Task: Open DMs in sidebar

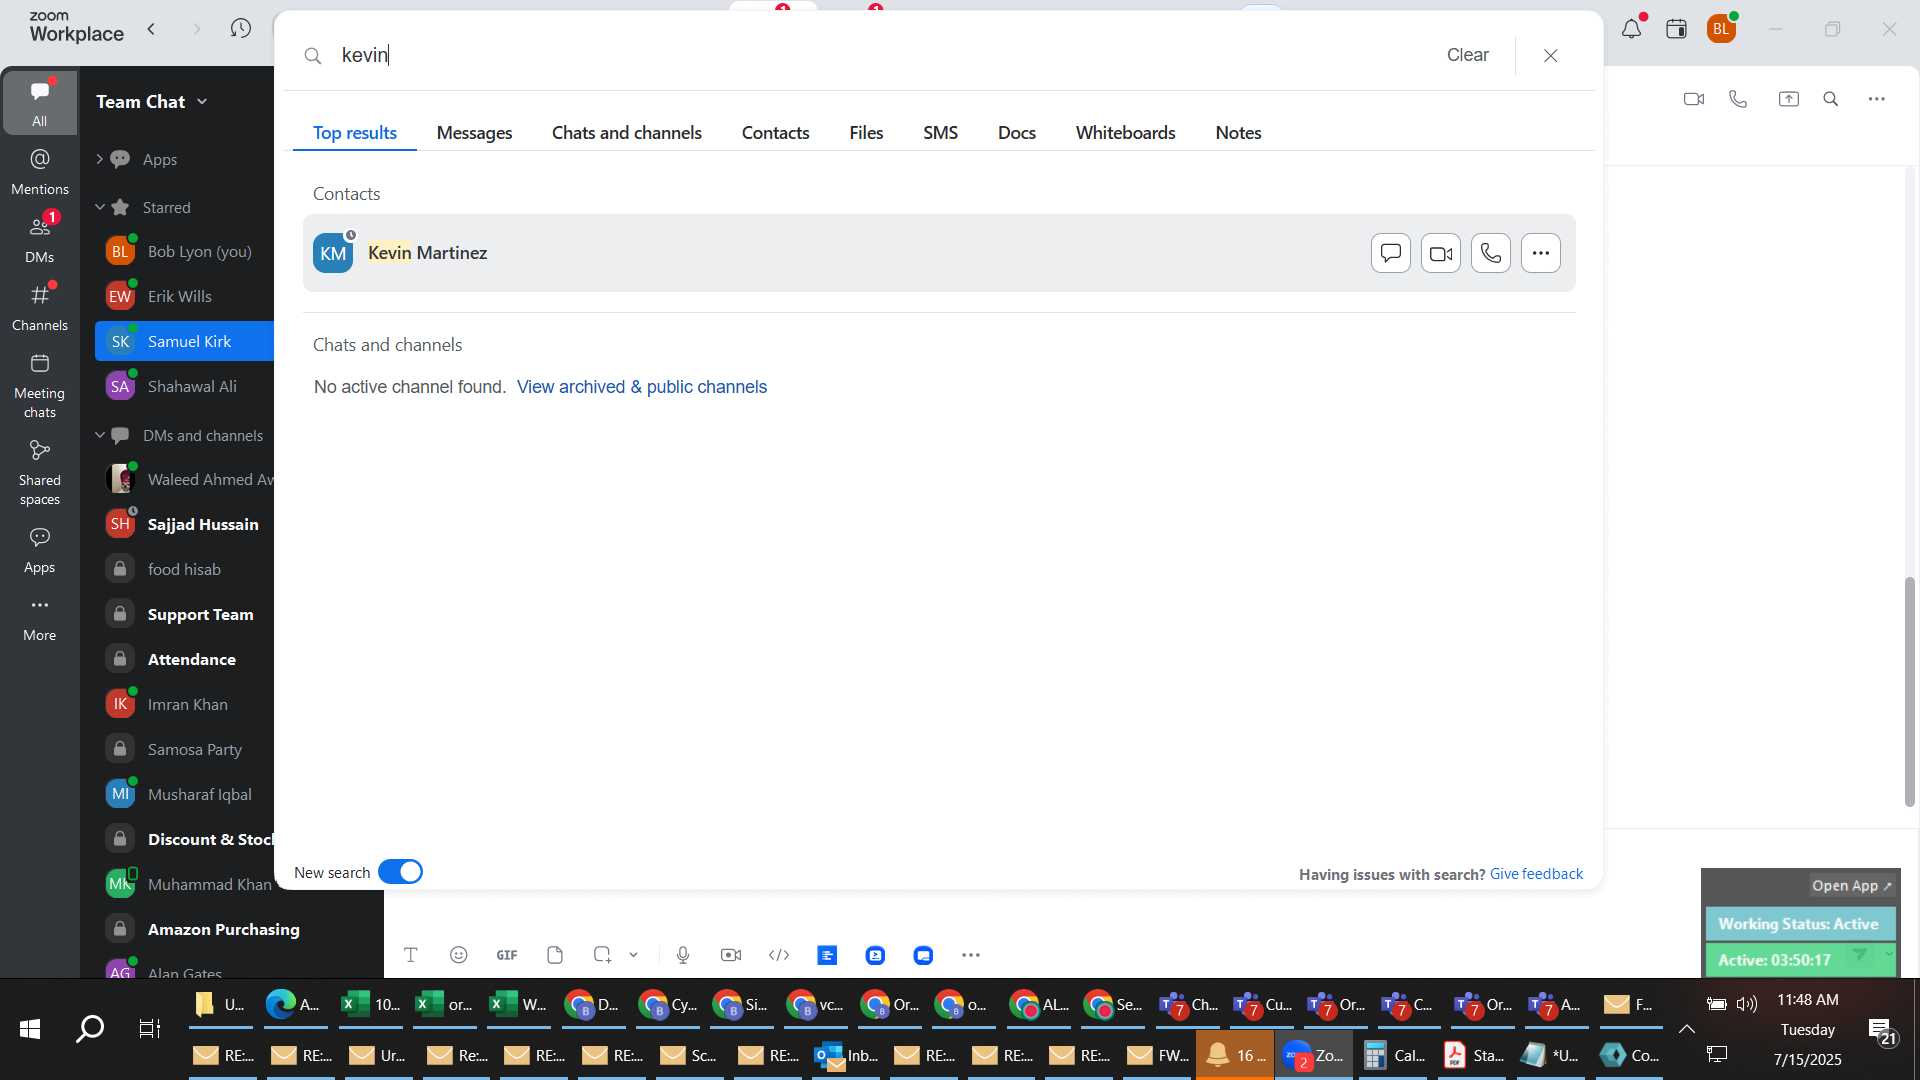Action: 39,240
